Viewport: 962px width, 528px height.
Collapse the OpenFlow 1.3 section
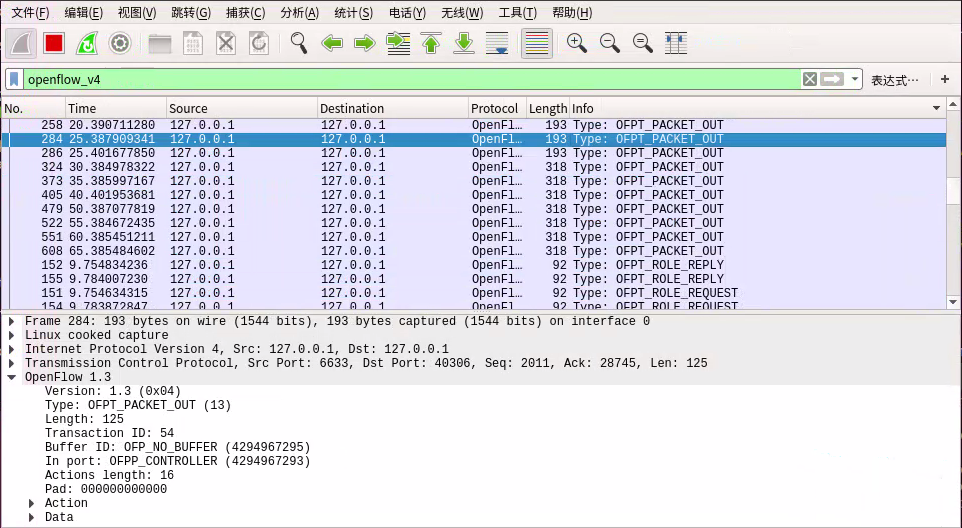pyautogui.click(x=12, y=378)
